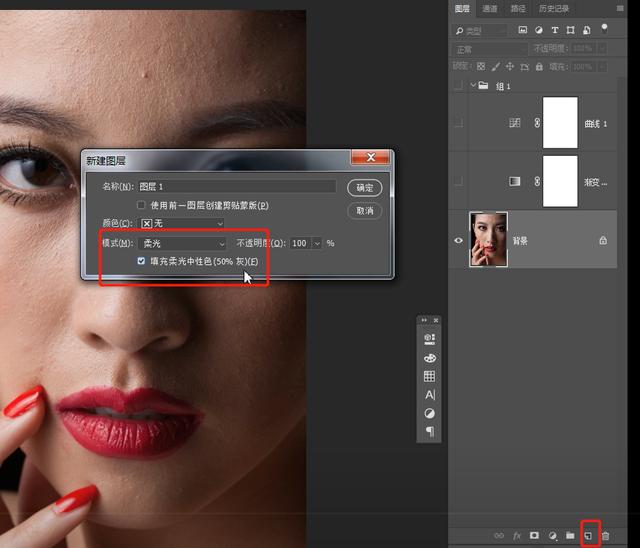
Task: Uncheck 填充柔光中性色 (50% 灰) checkbox
Action: point(141,261)
